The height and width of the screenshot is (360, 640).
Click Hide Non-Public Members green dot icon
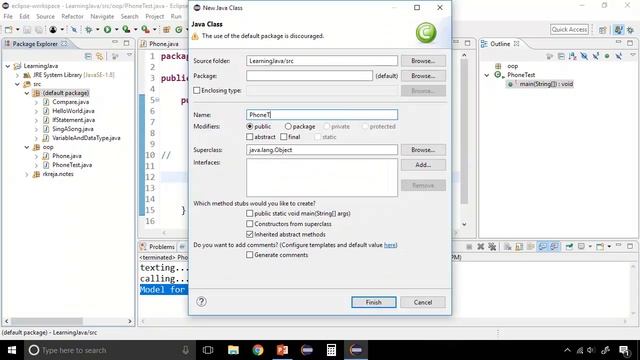click(x=607, y=56)
